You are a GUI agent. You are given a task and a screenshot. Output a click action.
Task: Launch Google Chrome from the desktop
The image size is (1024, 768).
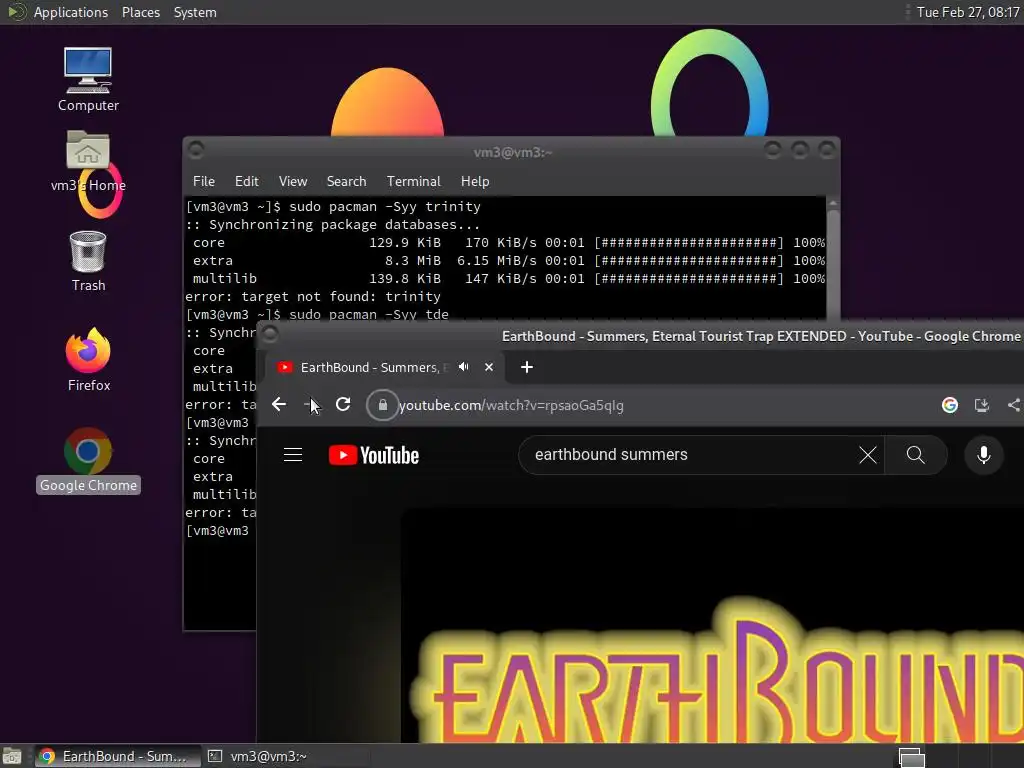click(88, 460)
